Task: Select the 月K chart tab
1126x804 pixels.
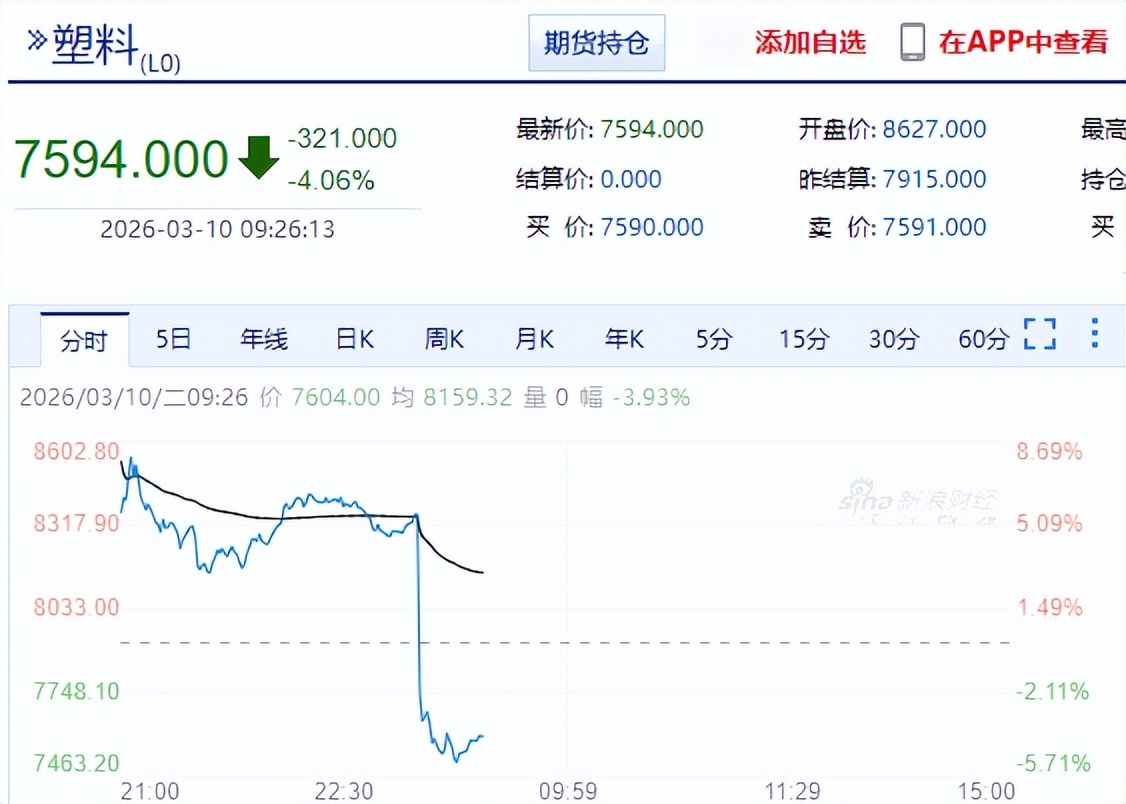Action: [534, 339]
